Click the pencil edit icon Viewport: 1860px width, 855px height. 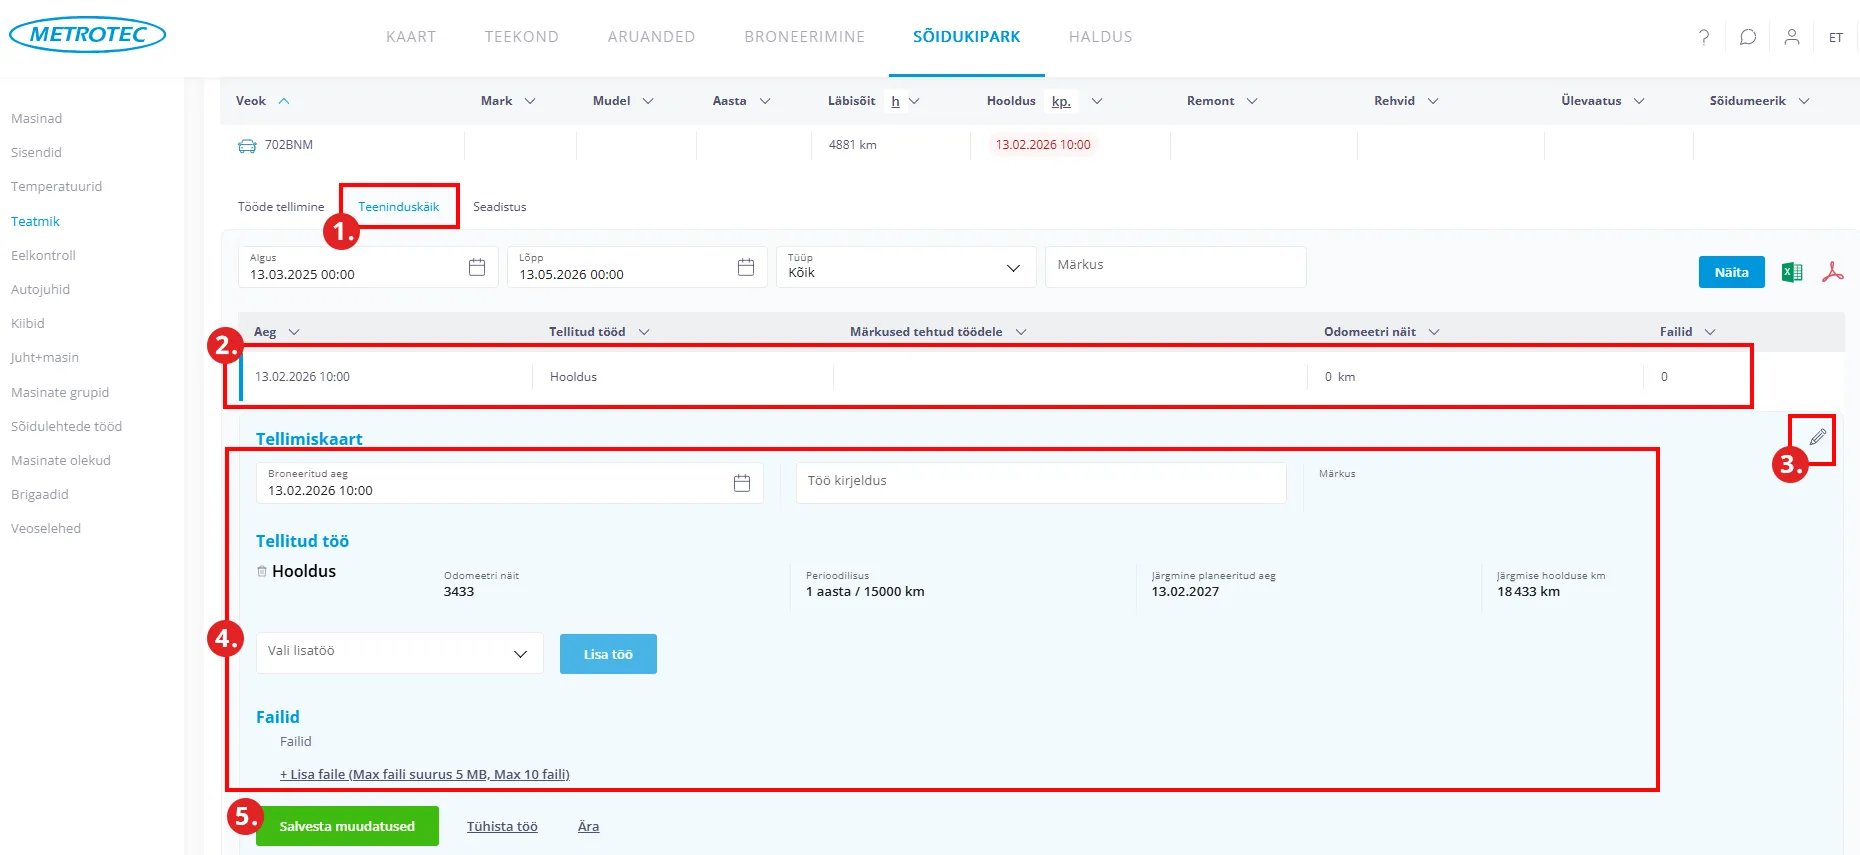[1817, 437]
